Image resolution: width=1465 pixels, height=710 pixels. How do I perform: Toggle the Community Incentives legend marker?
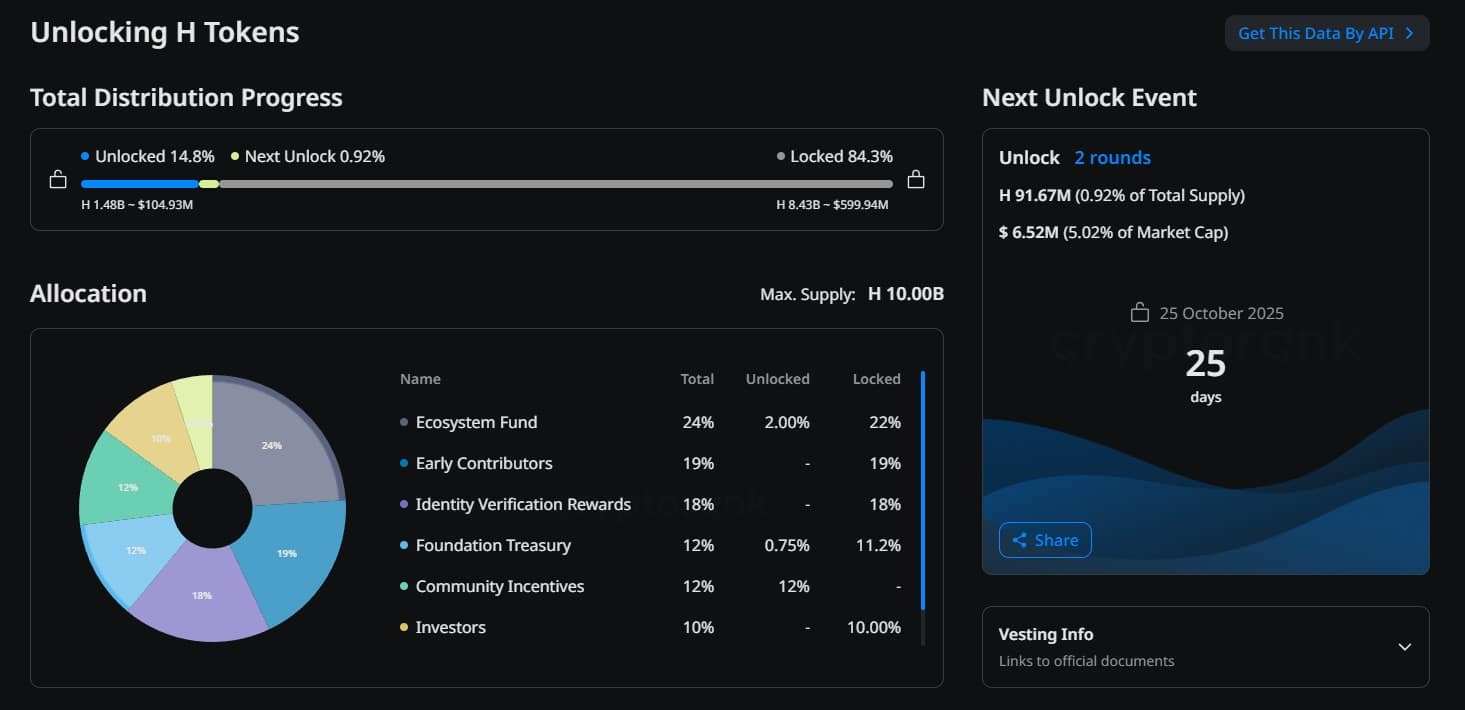pos(402,587)
